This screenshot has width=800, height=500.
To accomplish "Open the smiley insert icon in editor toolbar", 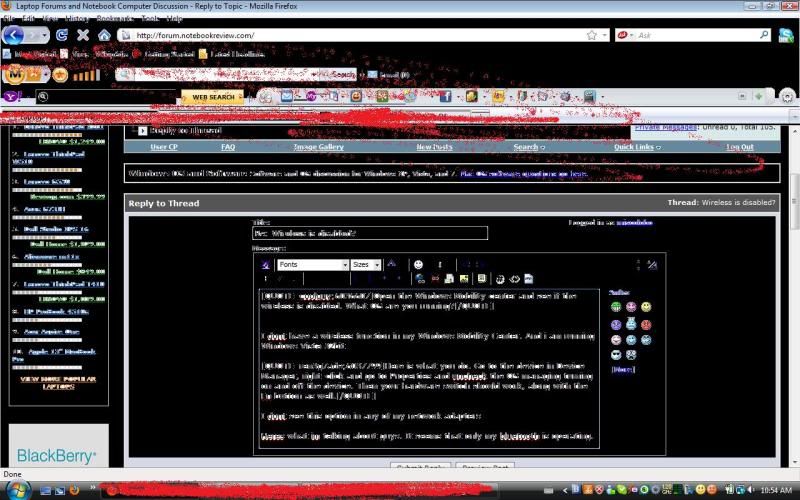I will click(418, 264).
